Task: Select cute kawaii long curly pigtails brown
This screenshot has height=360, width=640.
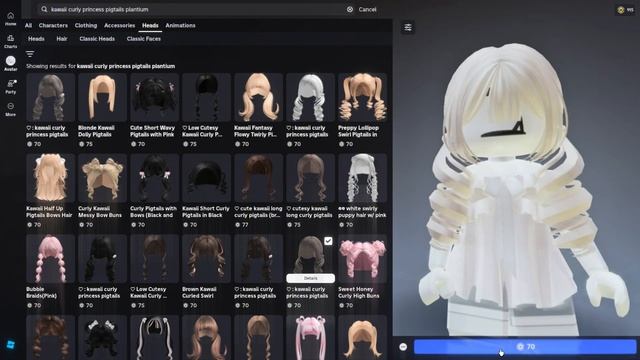Action: point(258,178)
